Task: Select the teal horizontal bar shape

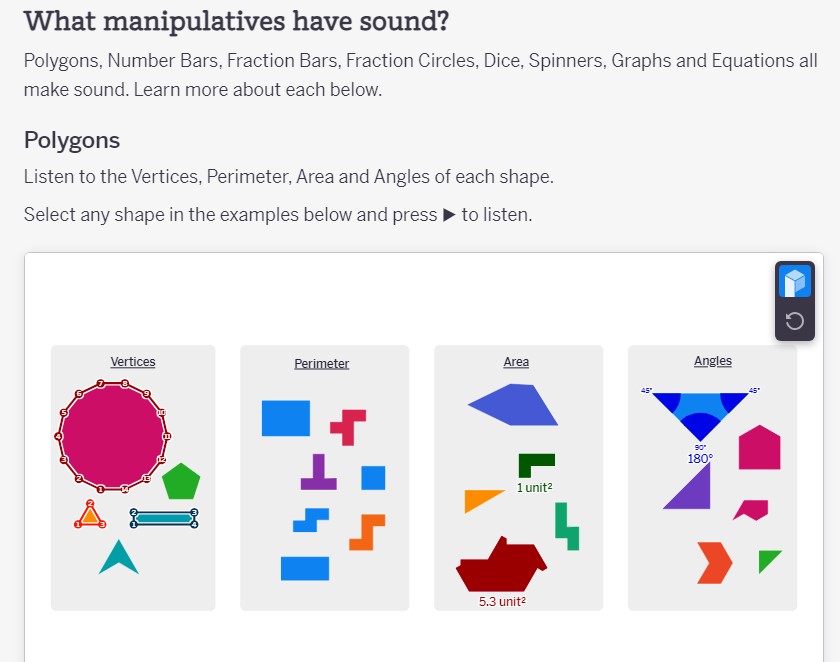Action: pyautogui.click(x=165, y=519)
